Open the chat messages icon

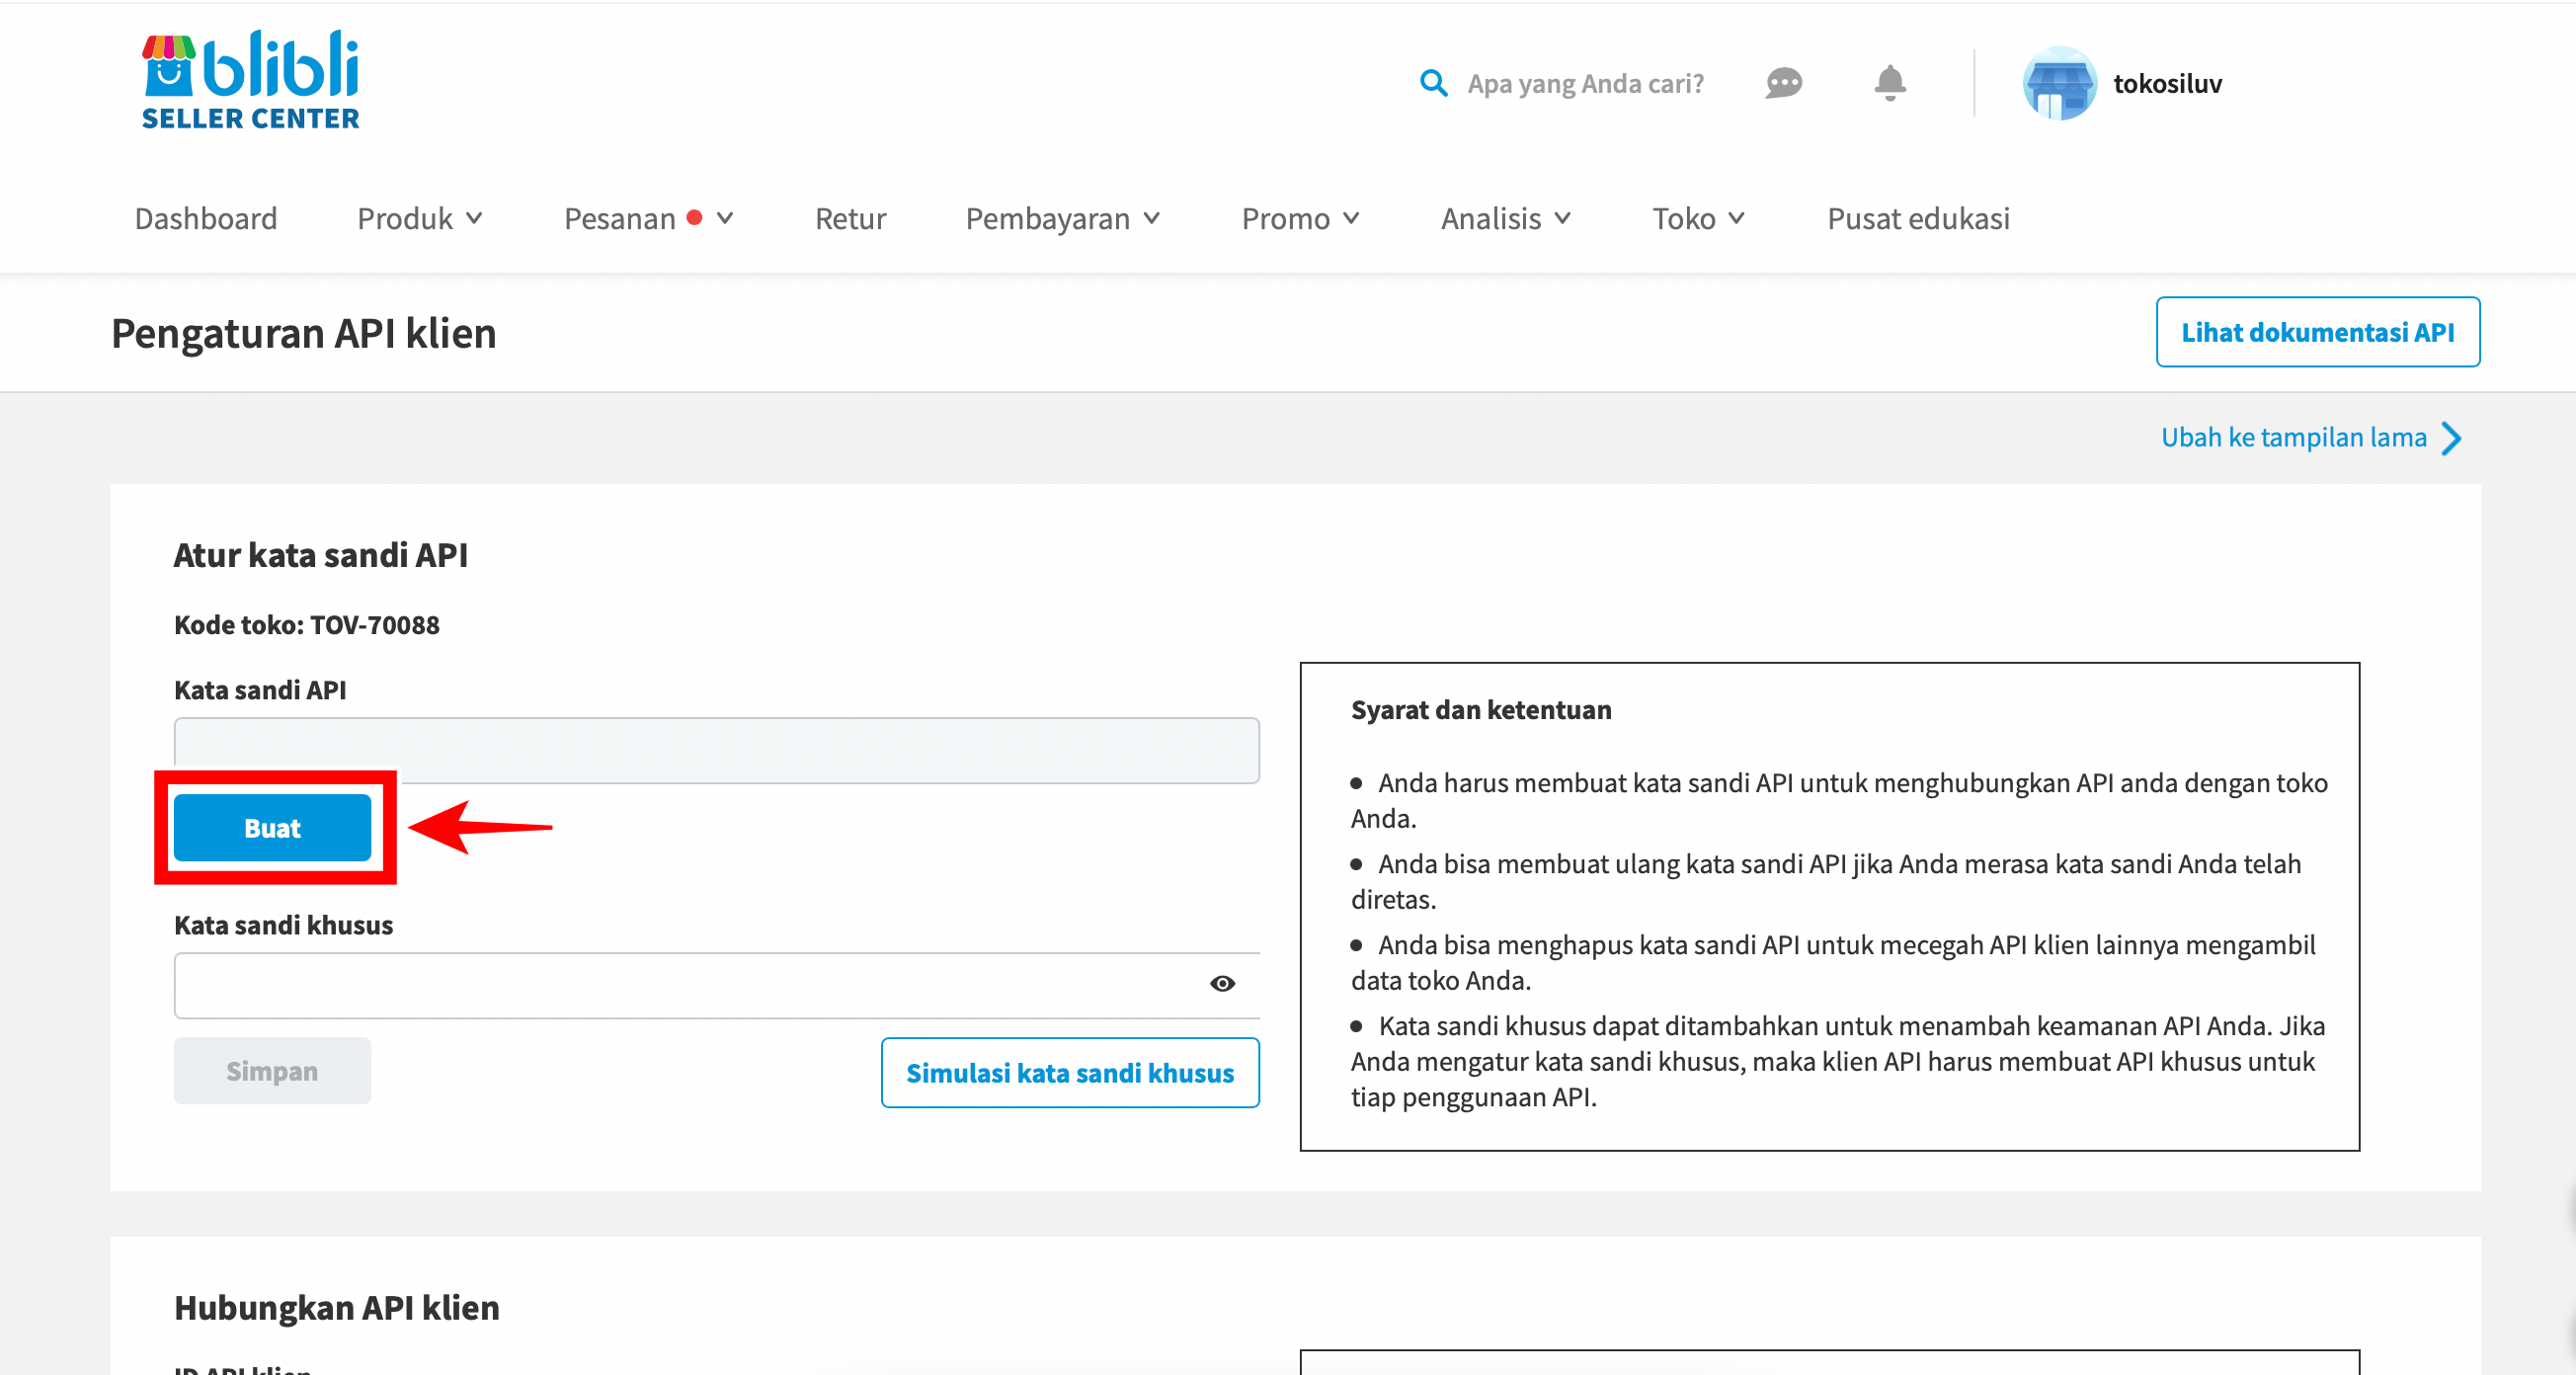(1783, 83)
